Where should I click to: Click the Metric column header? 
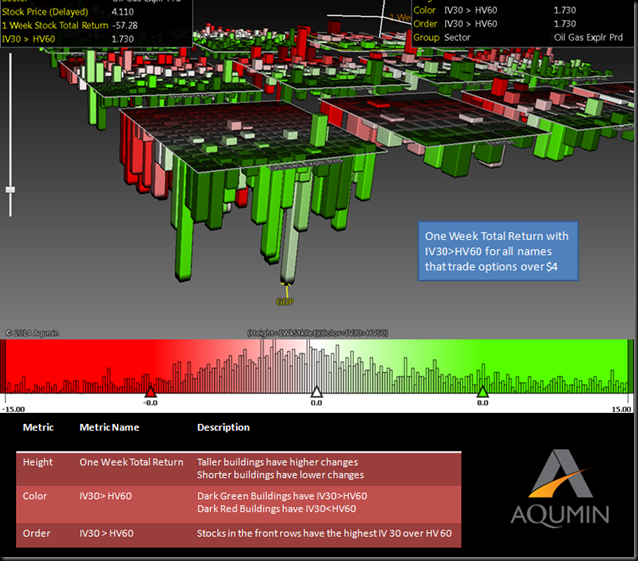(38, 427)
